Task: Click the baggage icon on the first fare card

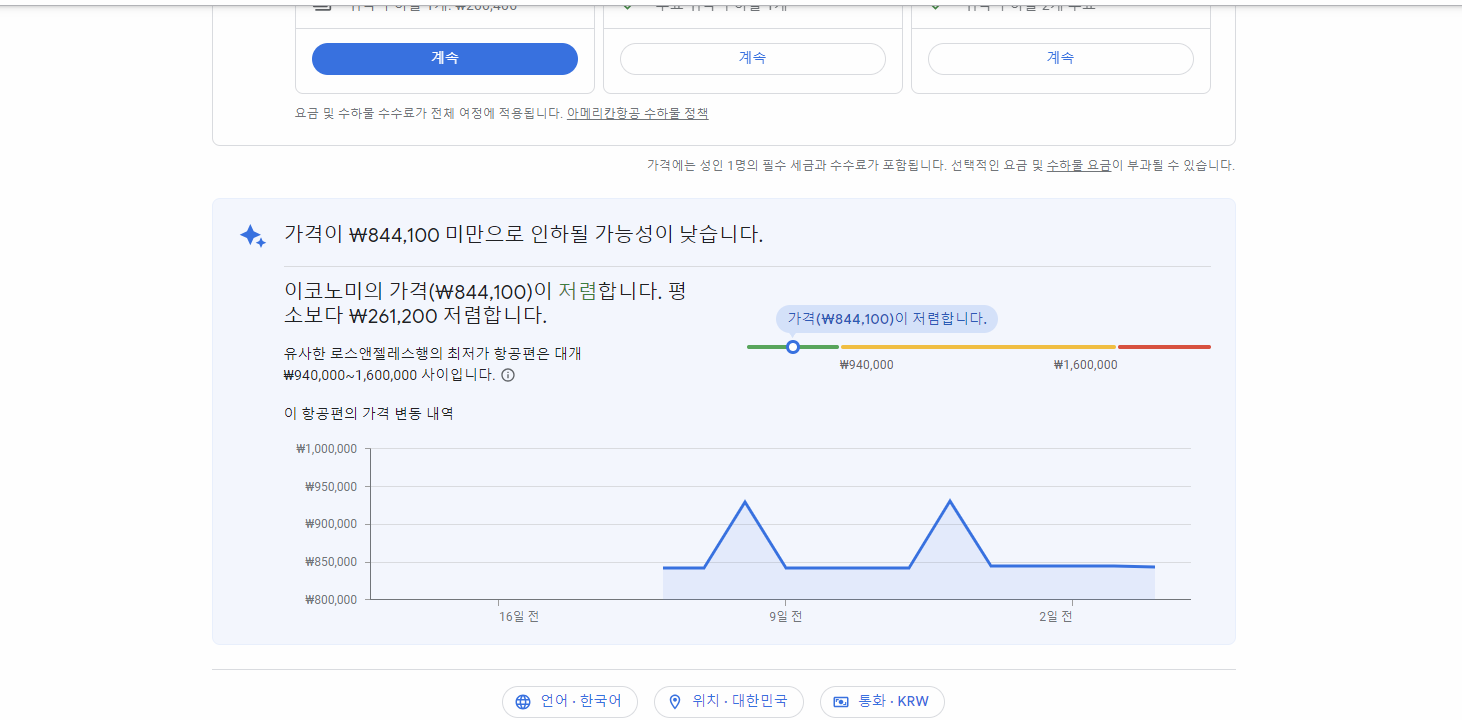Action: (x=320, y=6)
